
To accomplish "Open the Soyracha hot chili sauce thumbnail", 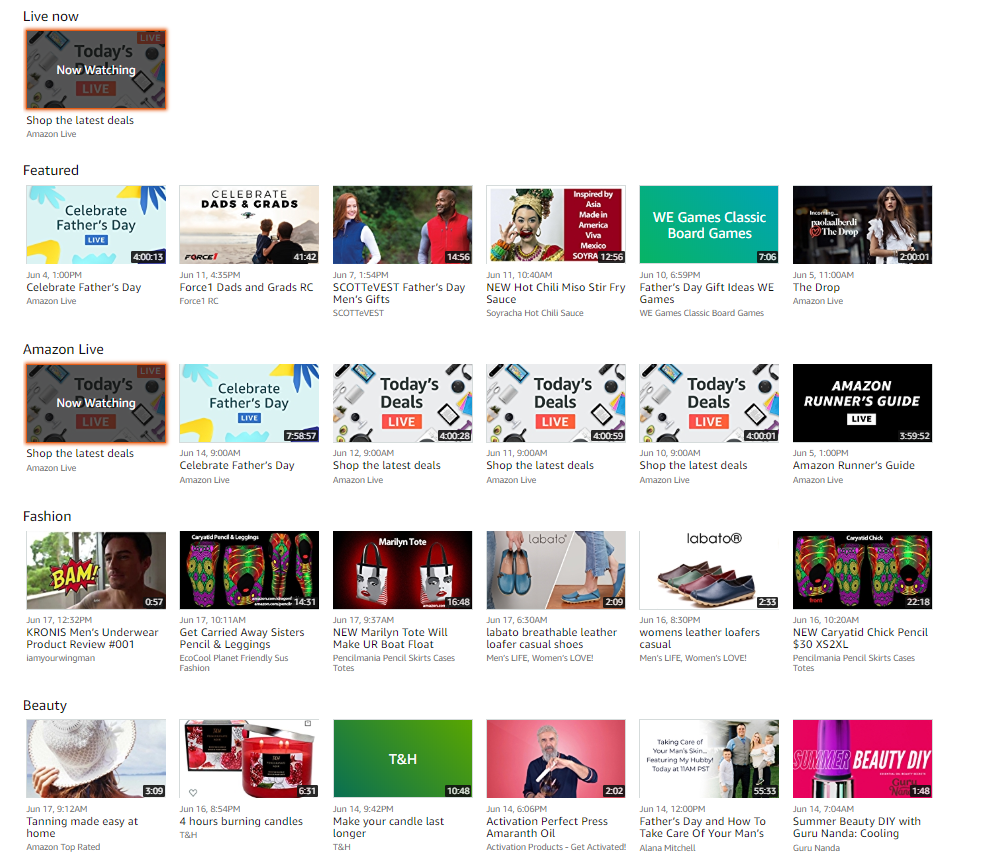I will point(556,225).
